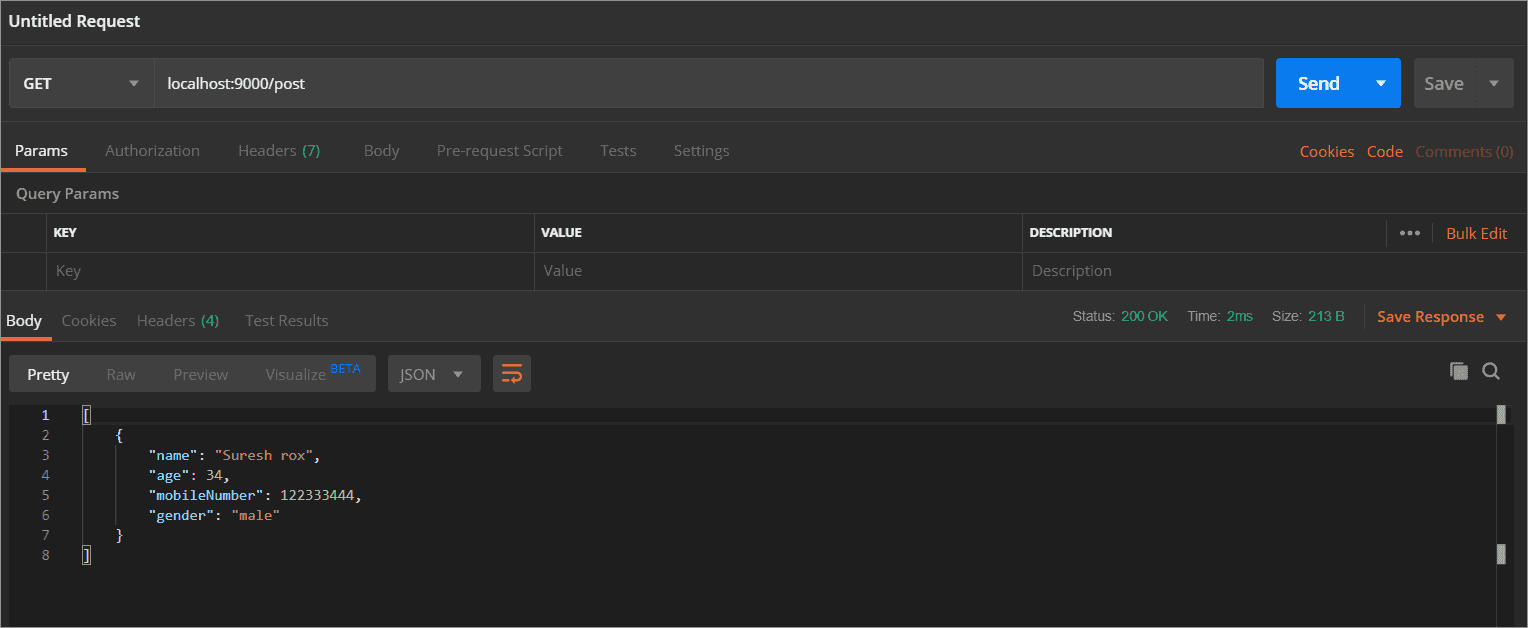Open search in the response body

(x=1490, y=371)
